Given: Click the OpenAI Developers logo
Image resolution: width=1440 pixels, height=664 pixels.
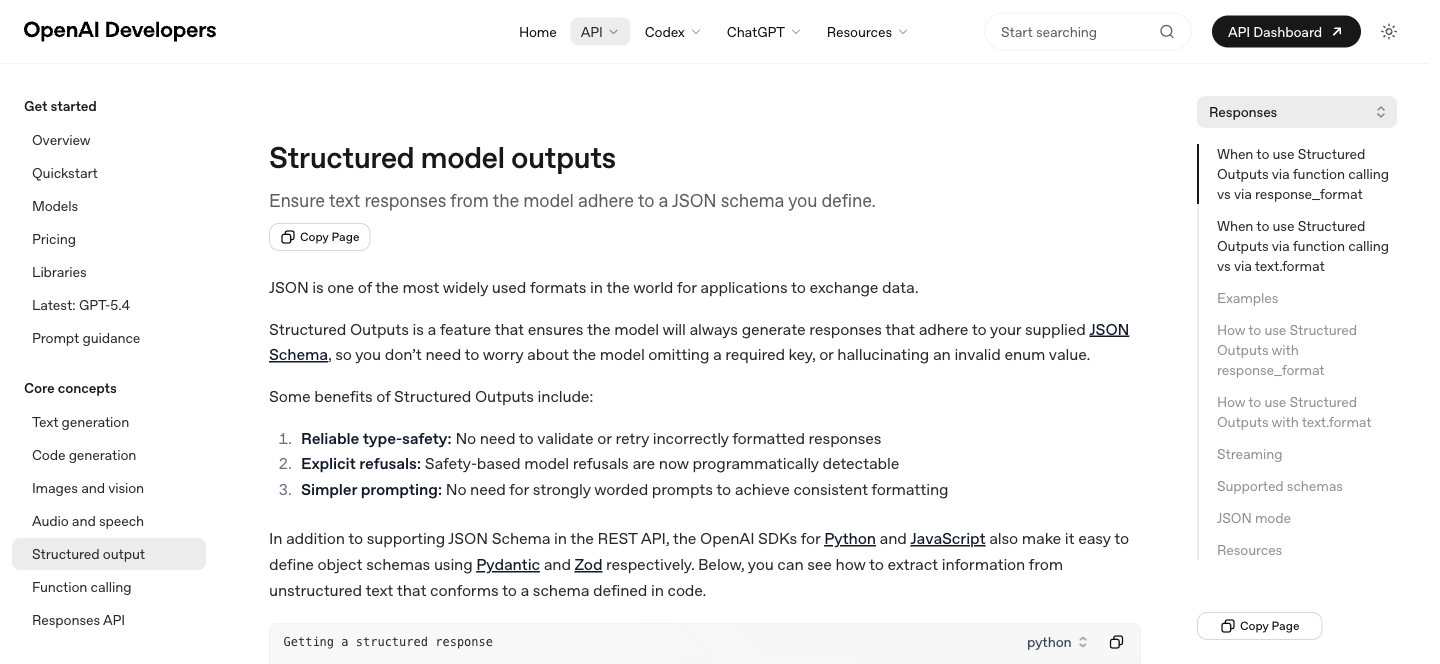Looking at the screenshot, I should pyautogui.click(x=120, y=30).
